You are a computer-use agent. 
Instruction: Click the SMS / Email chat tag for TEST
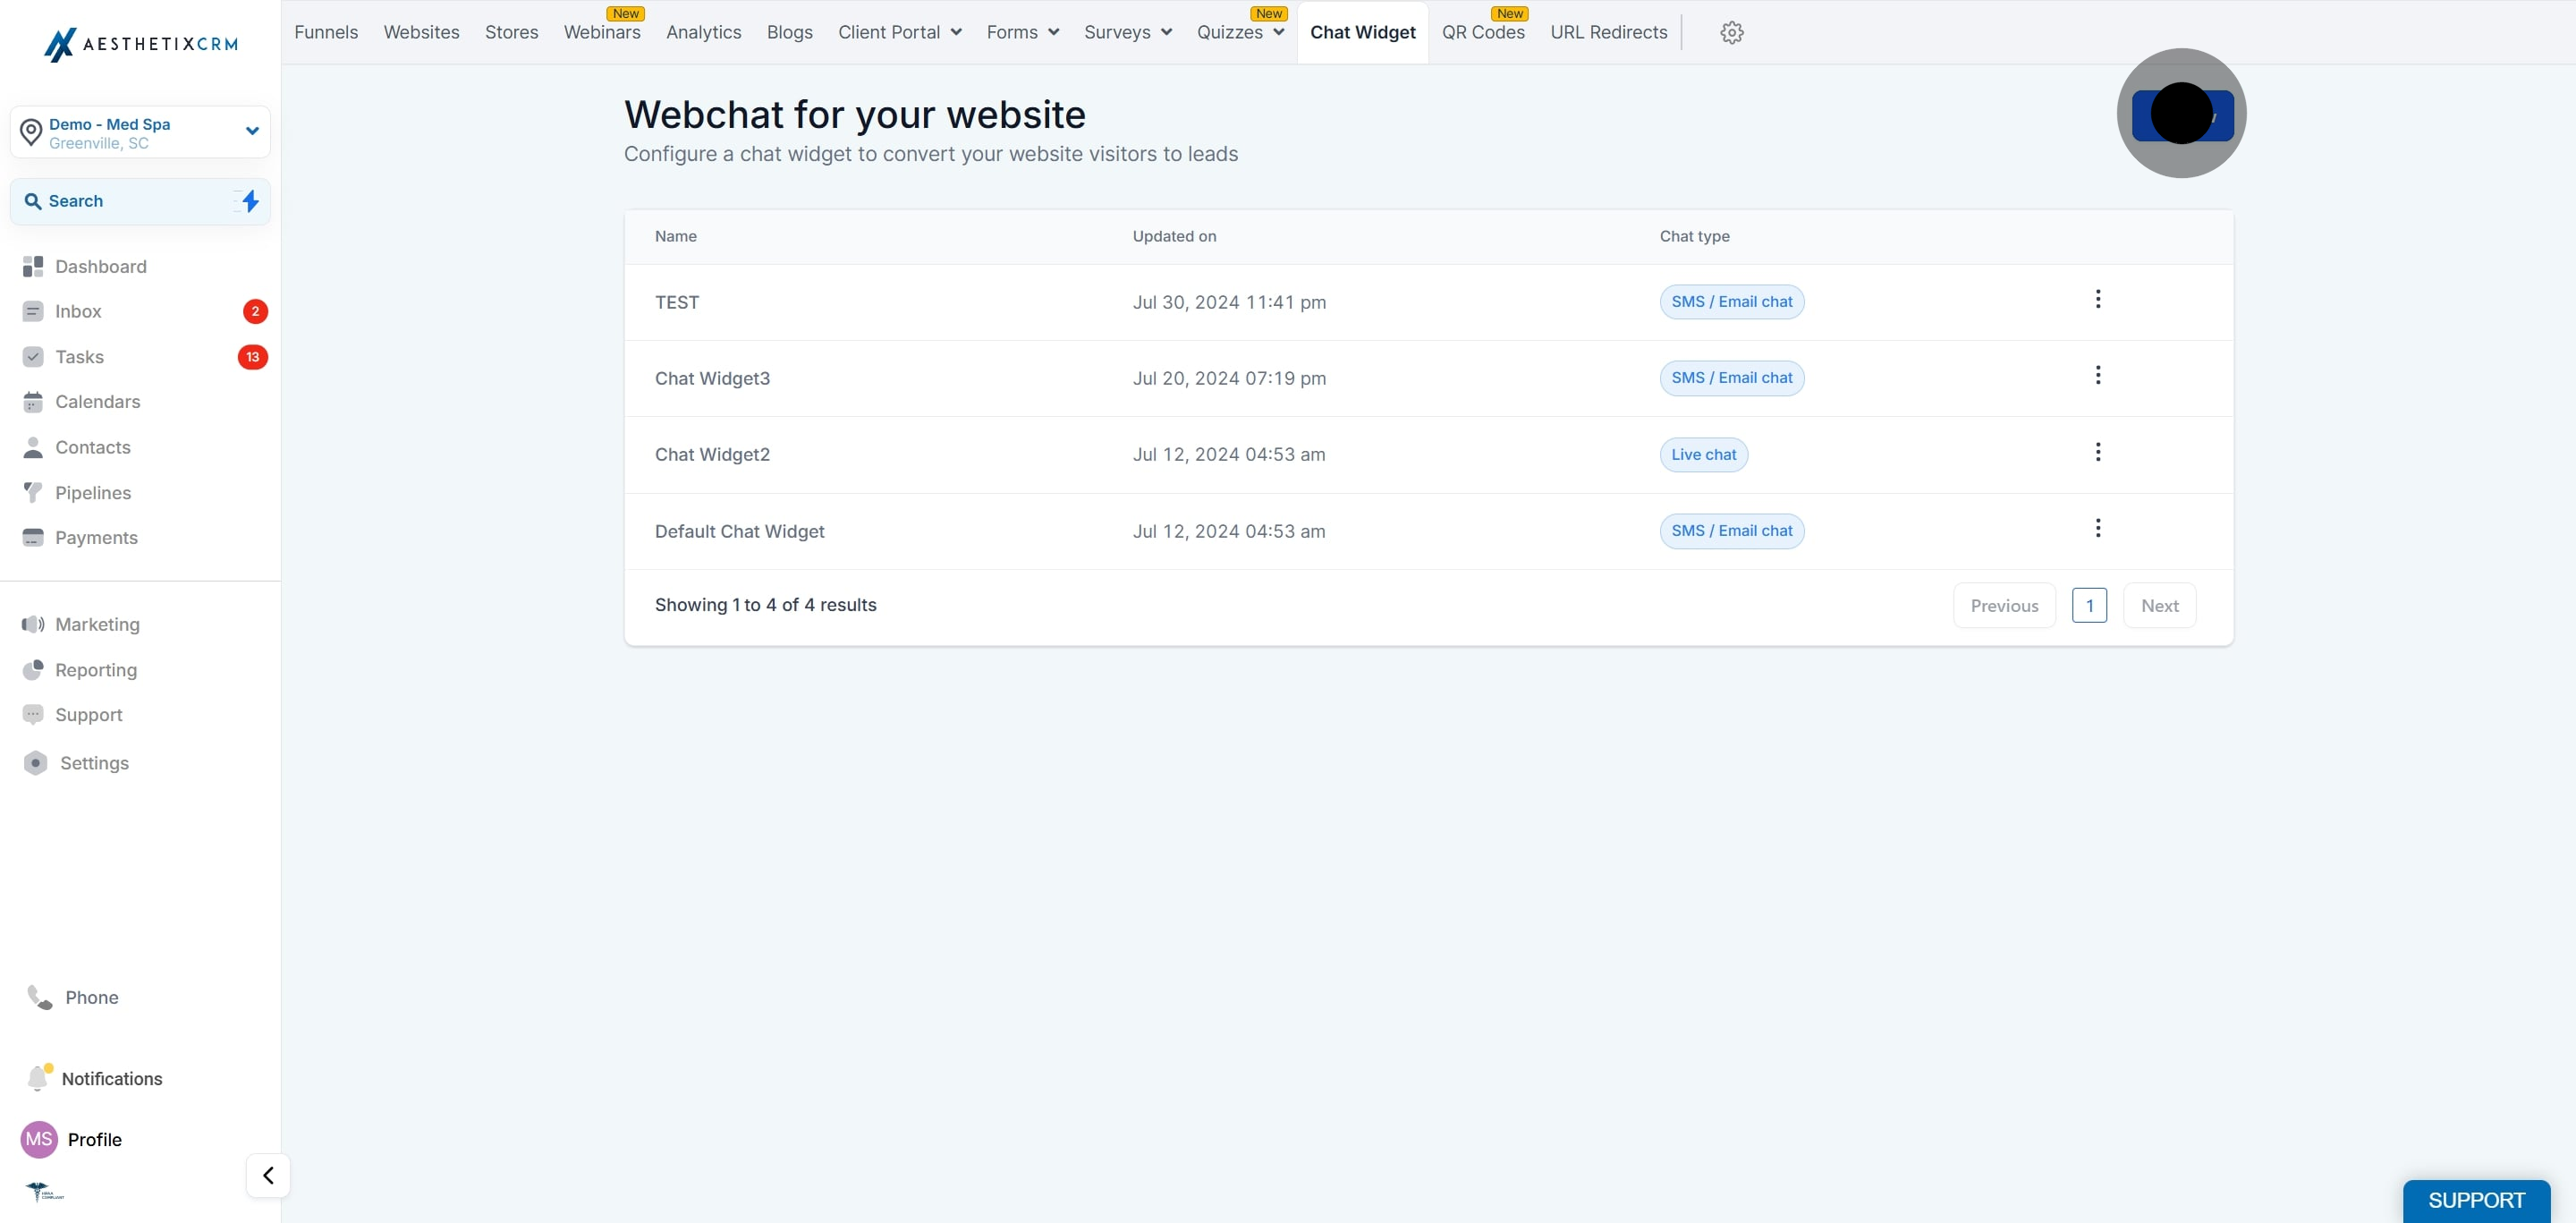click(1731, 302)
